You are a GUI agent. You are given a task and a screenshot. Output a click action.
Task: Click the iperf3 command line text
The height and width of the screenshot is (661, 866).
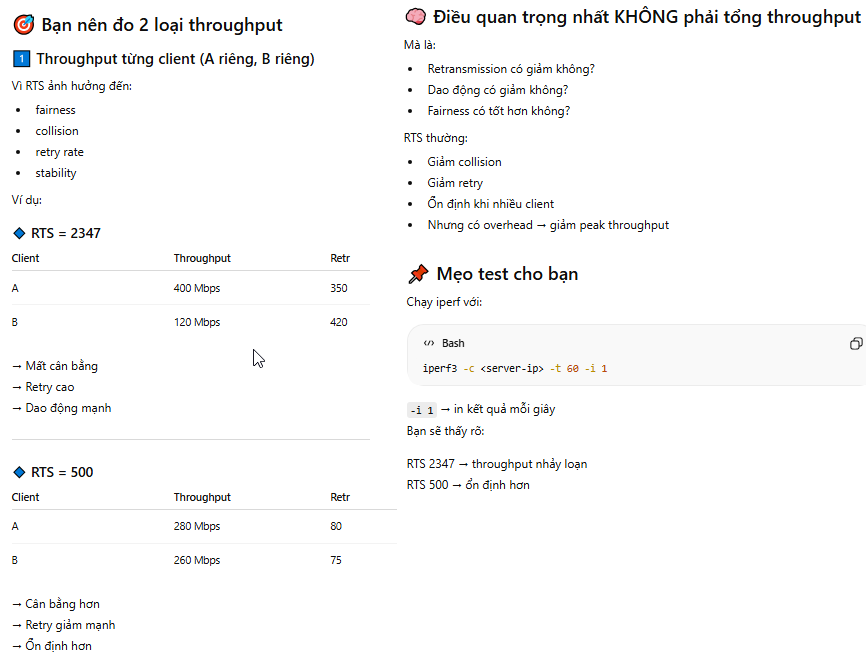point(515,368)
